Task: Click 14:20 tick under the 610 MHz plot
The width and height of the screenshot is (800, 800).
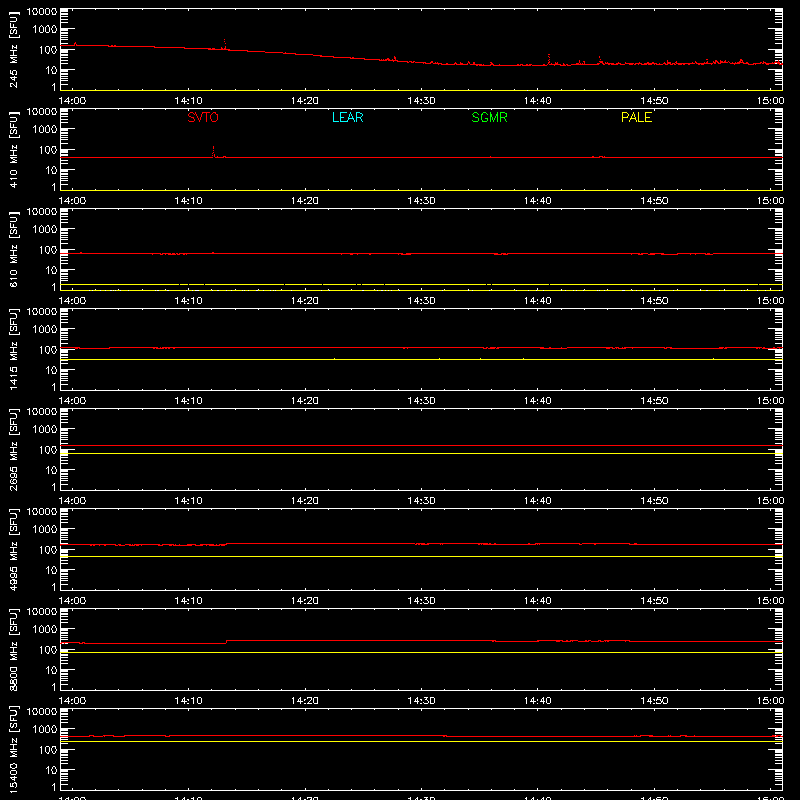Action: pyautogui.click(x=305, y=301)
